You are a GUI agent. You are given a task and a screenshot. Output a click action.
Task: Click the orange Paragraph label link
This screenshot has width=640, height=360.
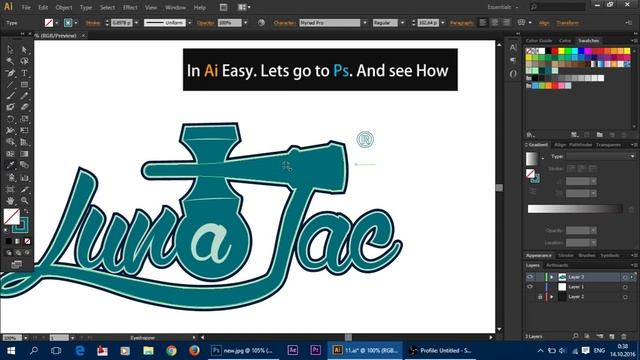point(462,23)
